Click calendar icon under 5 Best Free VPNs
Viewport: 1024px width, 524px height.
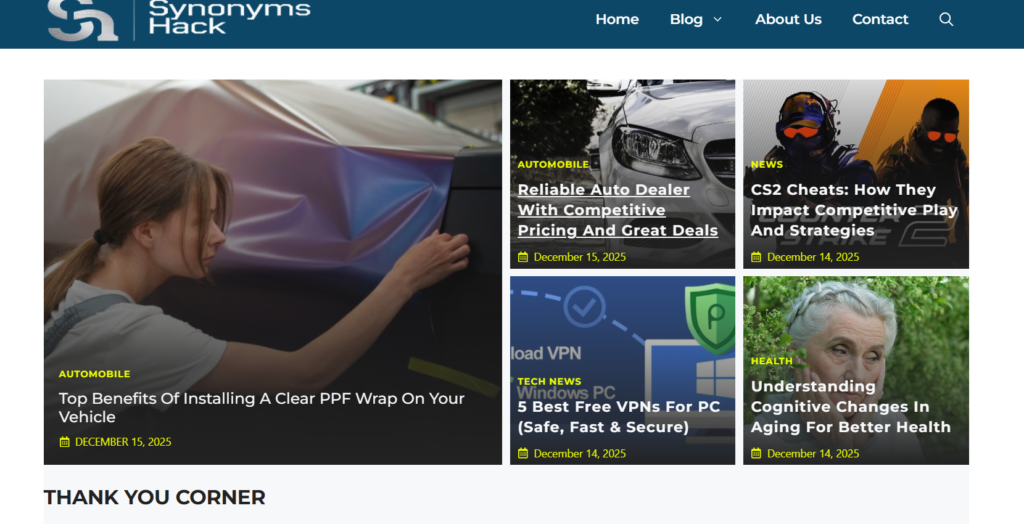[523, 453]
